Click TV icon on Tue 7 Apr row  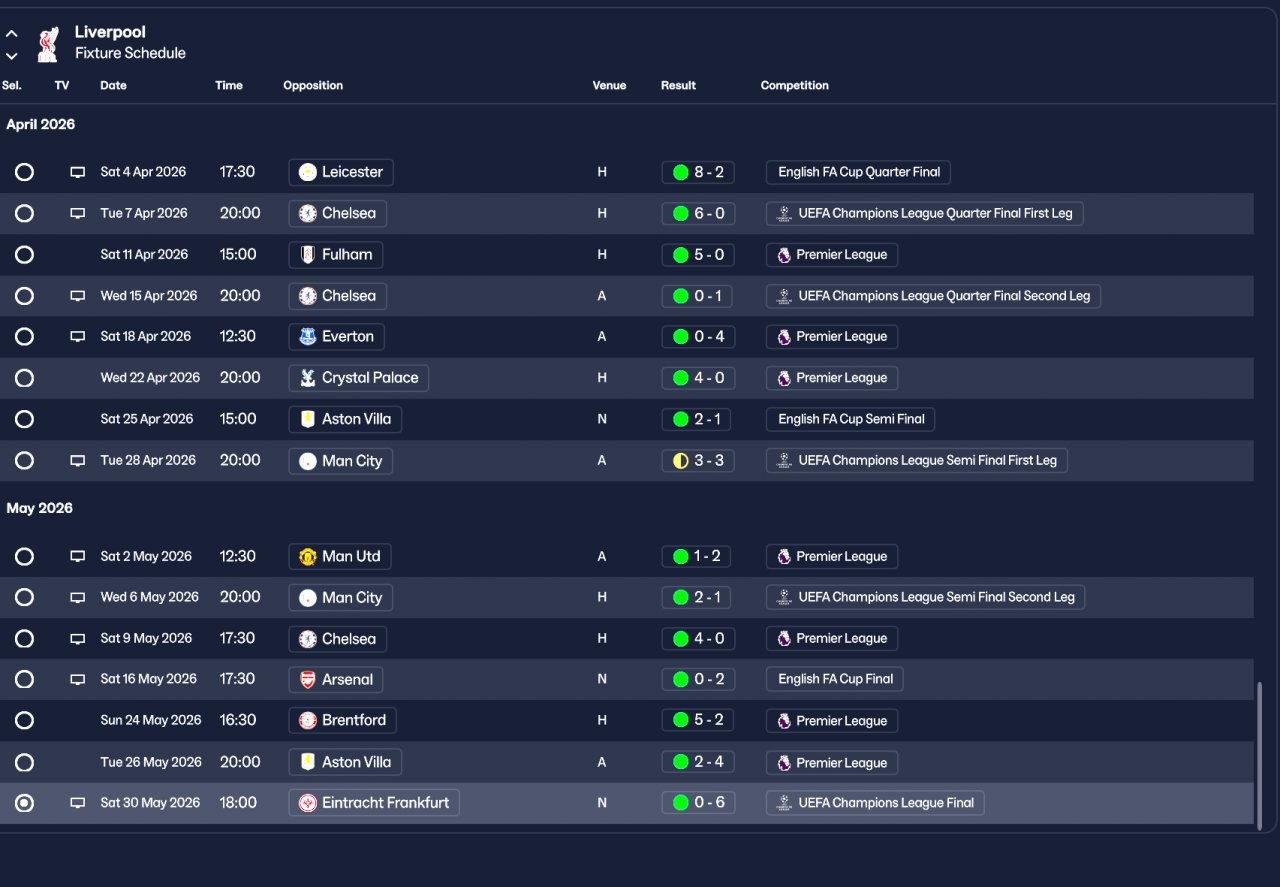77,213
